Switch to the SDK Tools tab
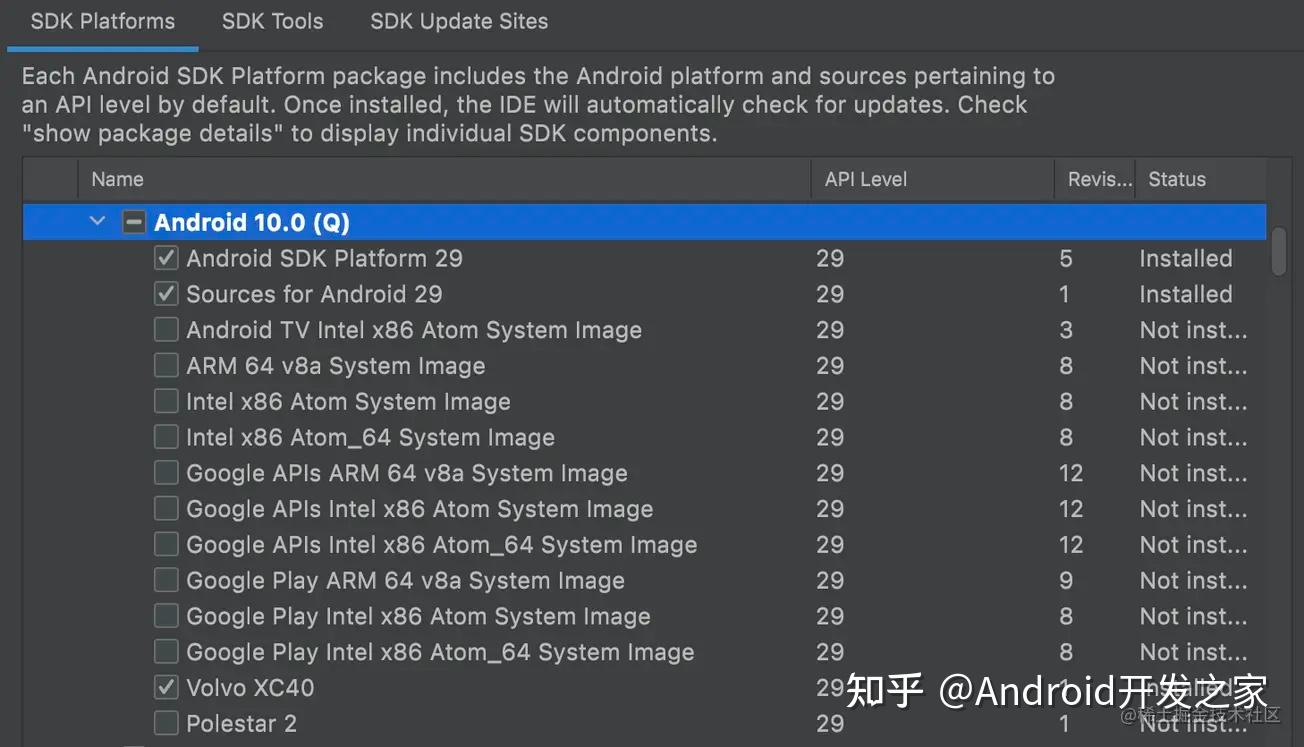This screenshot has width=1304, height=747. (x=271, y=21)
